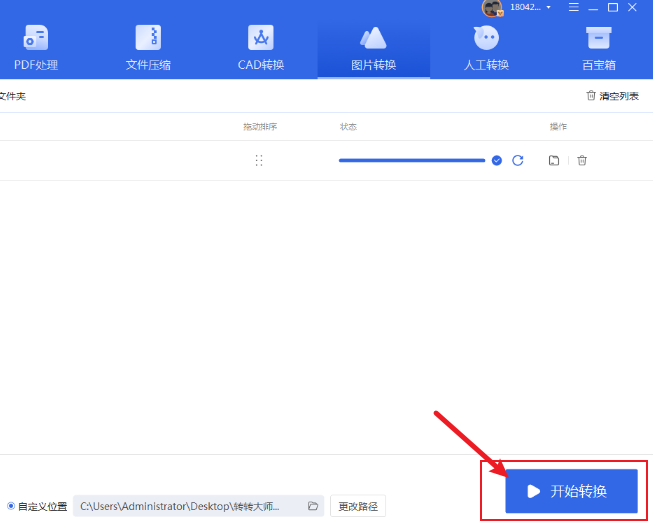Click the 操作 column header

(558, 127)
